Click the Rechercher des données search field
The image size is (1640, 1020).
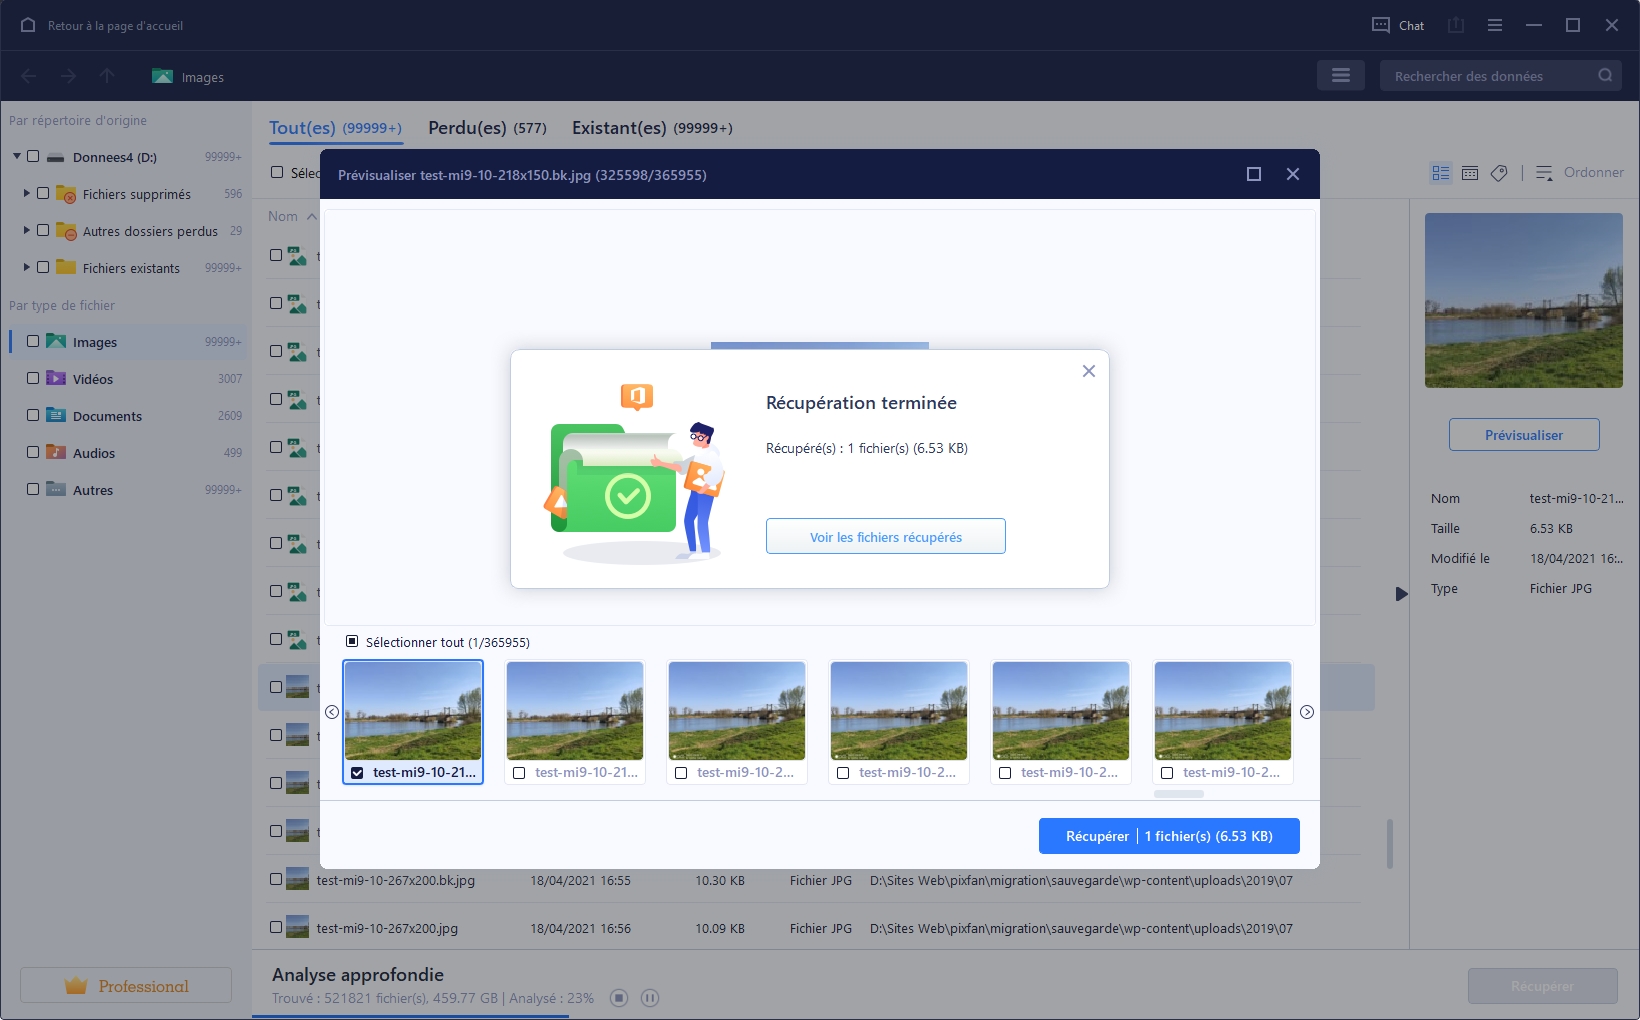(x=1488, y=76)
